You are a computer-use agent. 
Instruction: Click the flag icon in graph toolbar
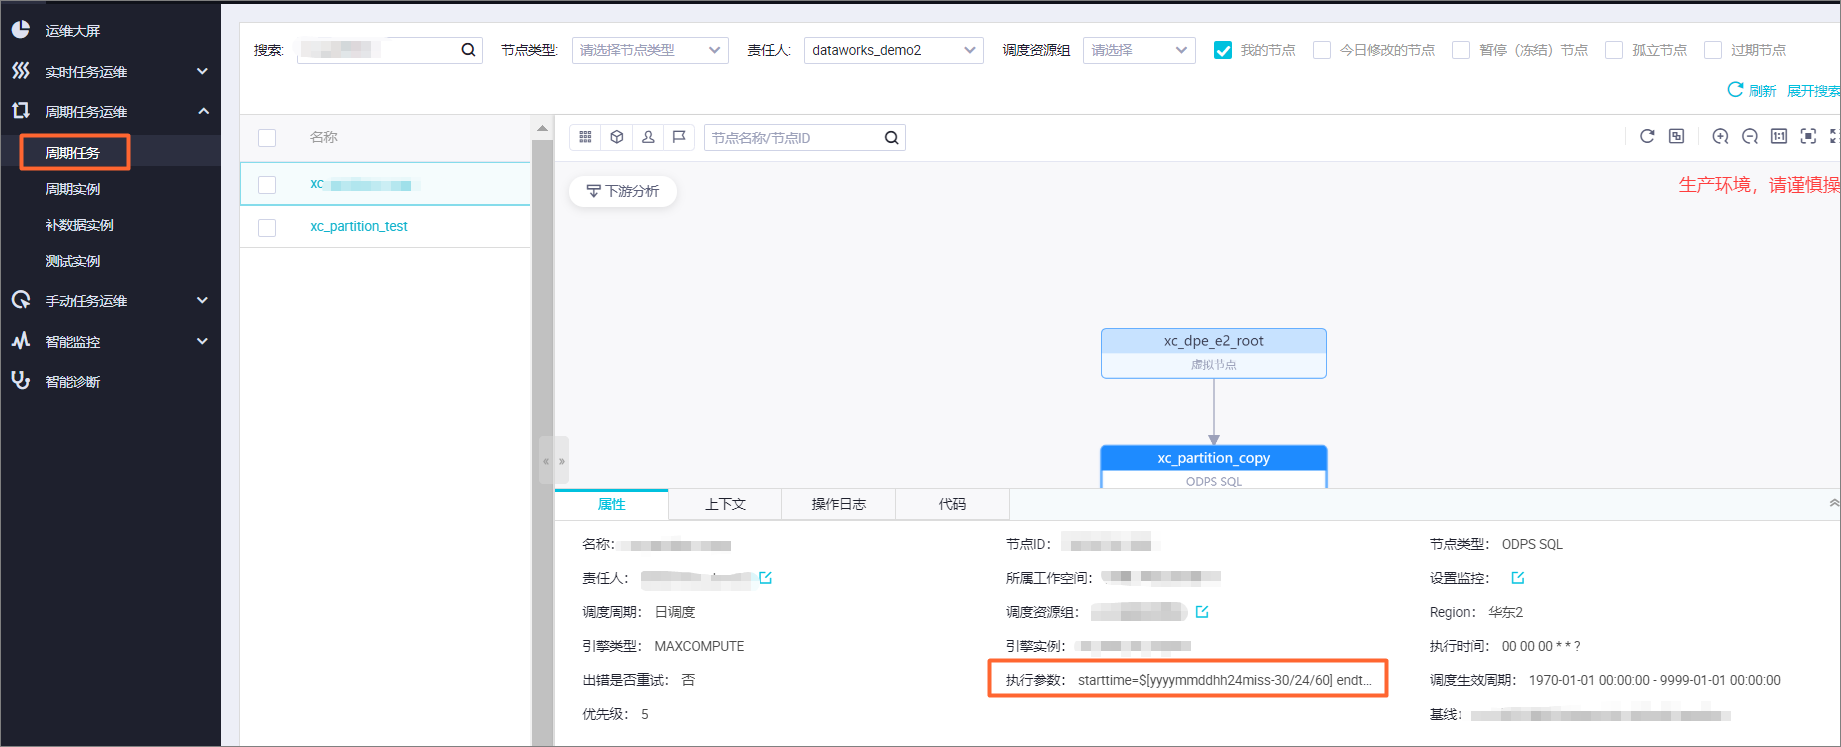click(x=679, y=137)
